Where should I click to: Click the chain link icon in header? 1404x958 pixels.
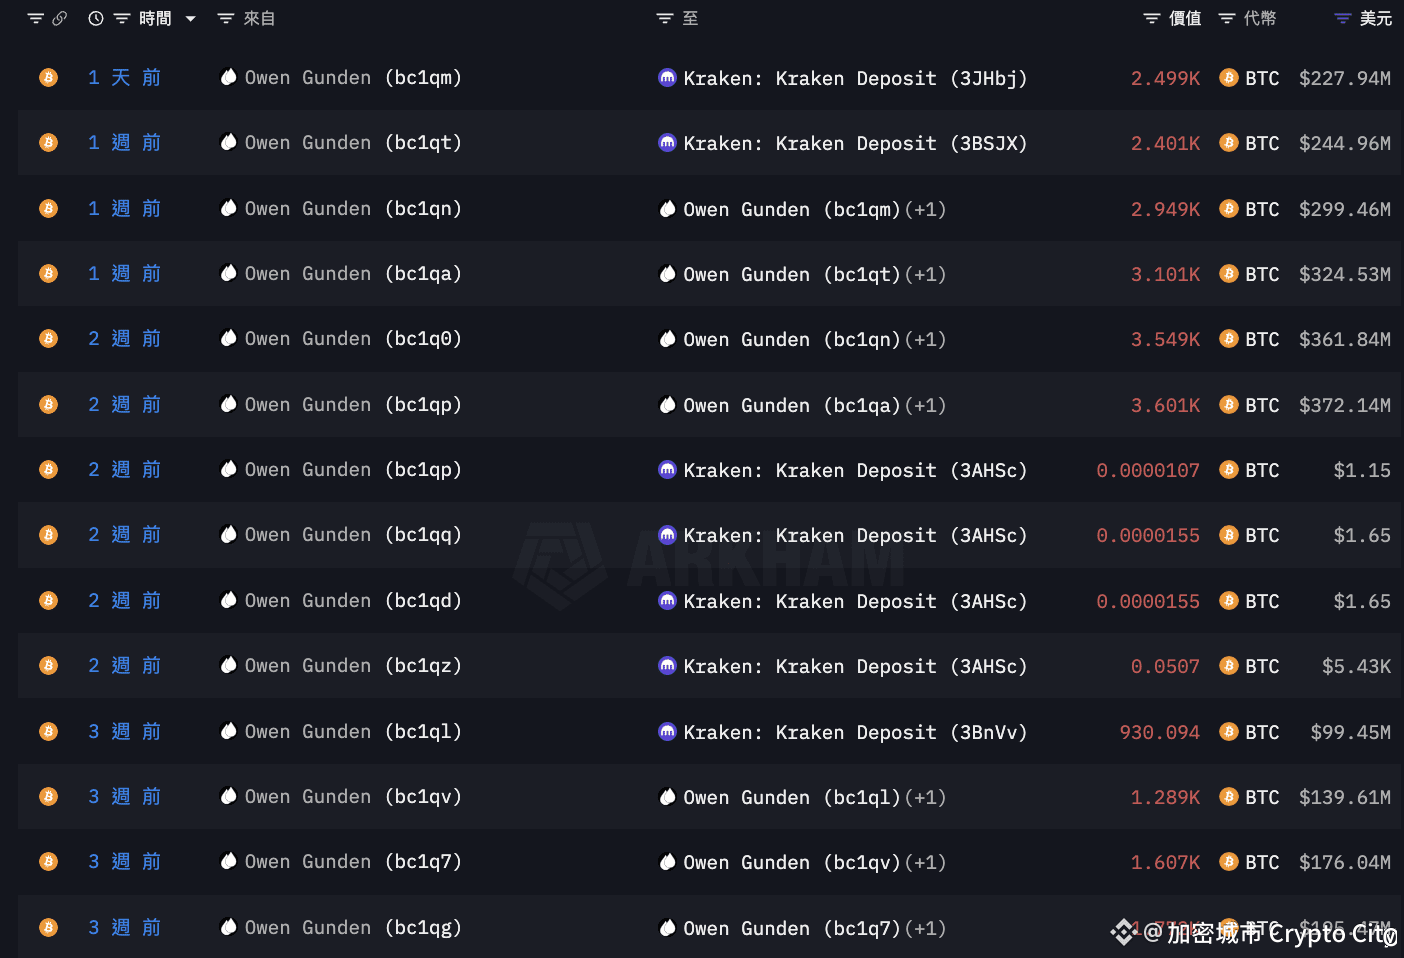60,19
